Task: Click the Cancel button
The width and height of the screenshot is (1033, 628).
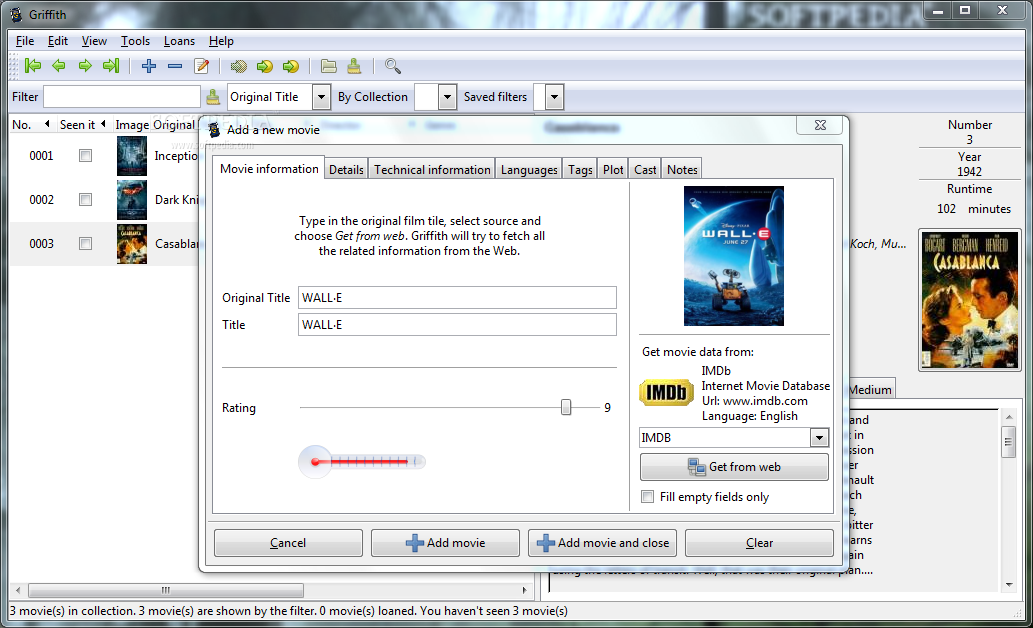Action: [x=288, y=542]
